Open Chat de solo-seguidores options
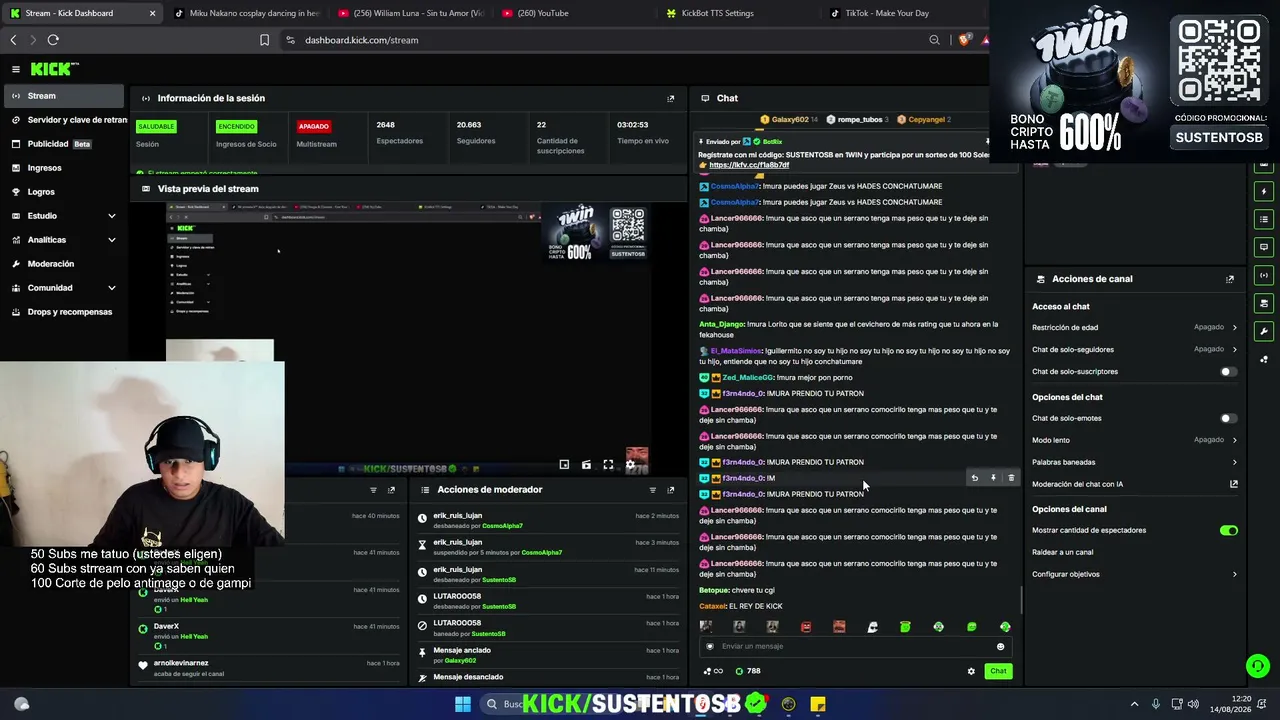Viewport: 1280px width, 720px height. point(1135,349)
